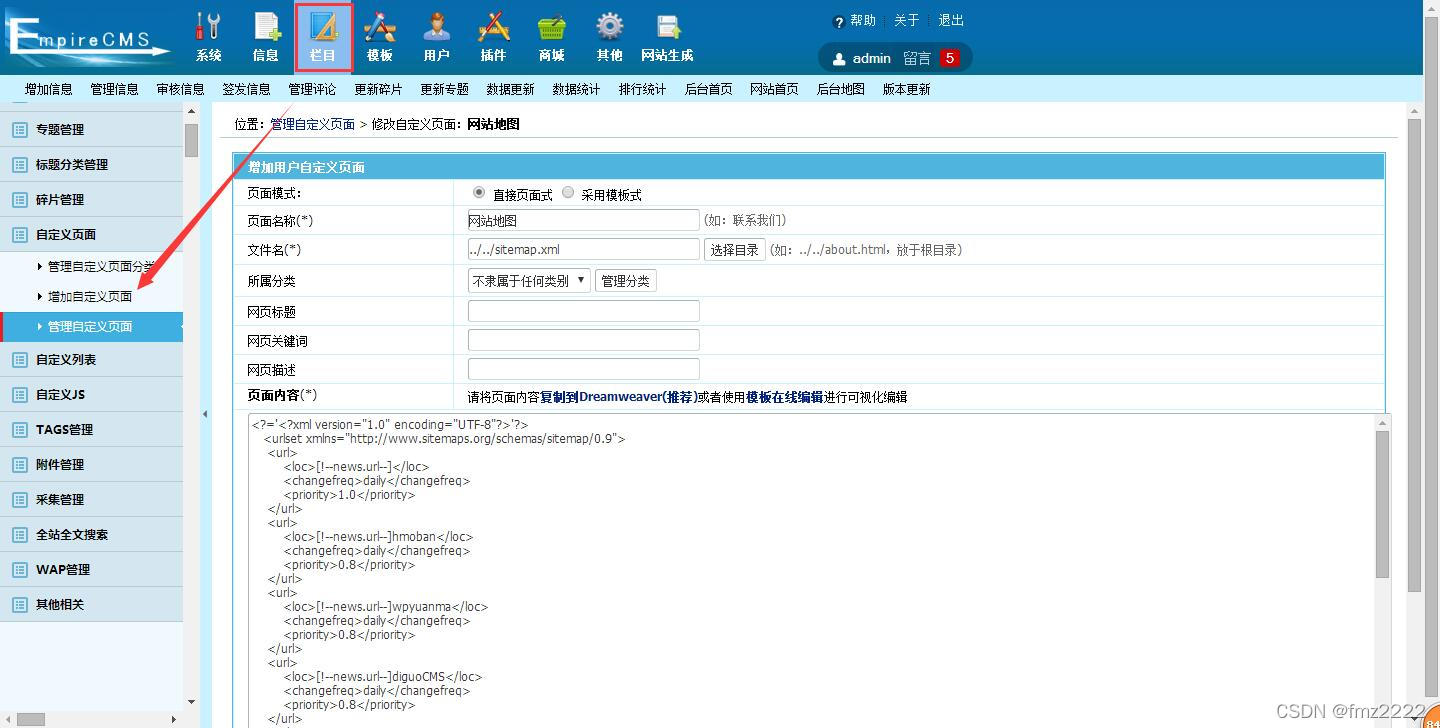Open the 信息 information icon
Screen dimensions: 1440x728
[266, 37]
